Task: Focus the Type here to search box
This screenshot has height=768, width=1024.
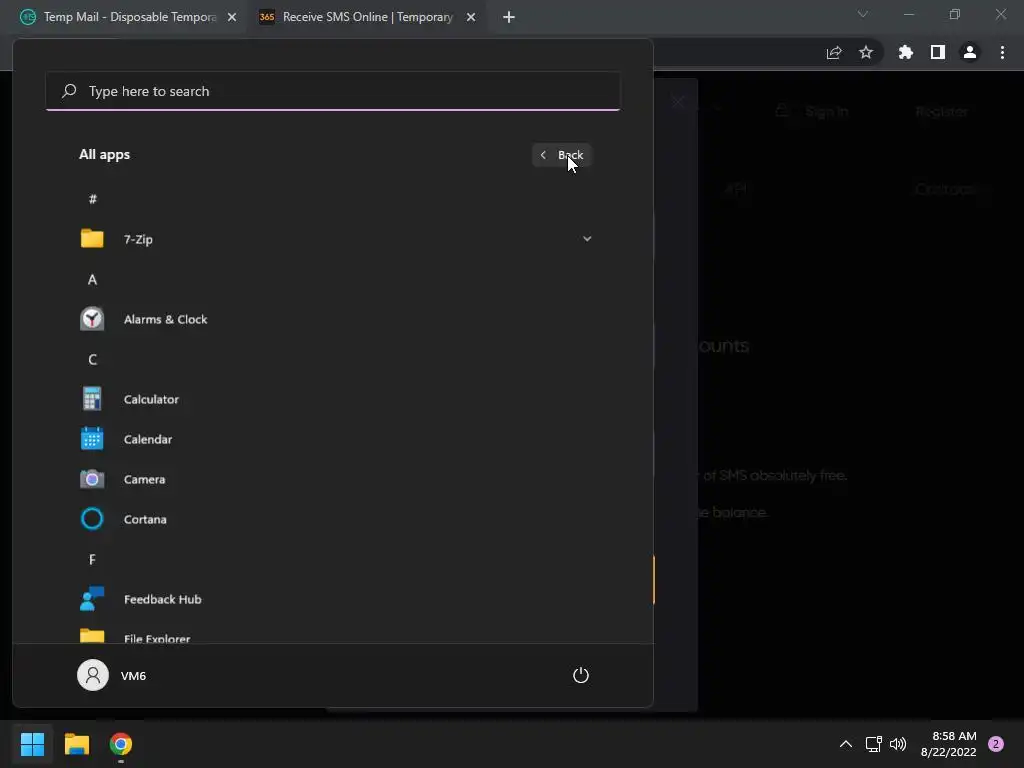Action: pos(333,91)
